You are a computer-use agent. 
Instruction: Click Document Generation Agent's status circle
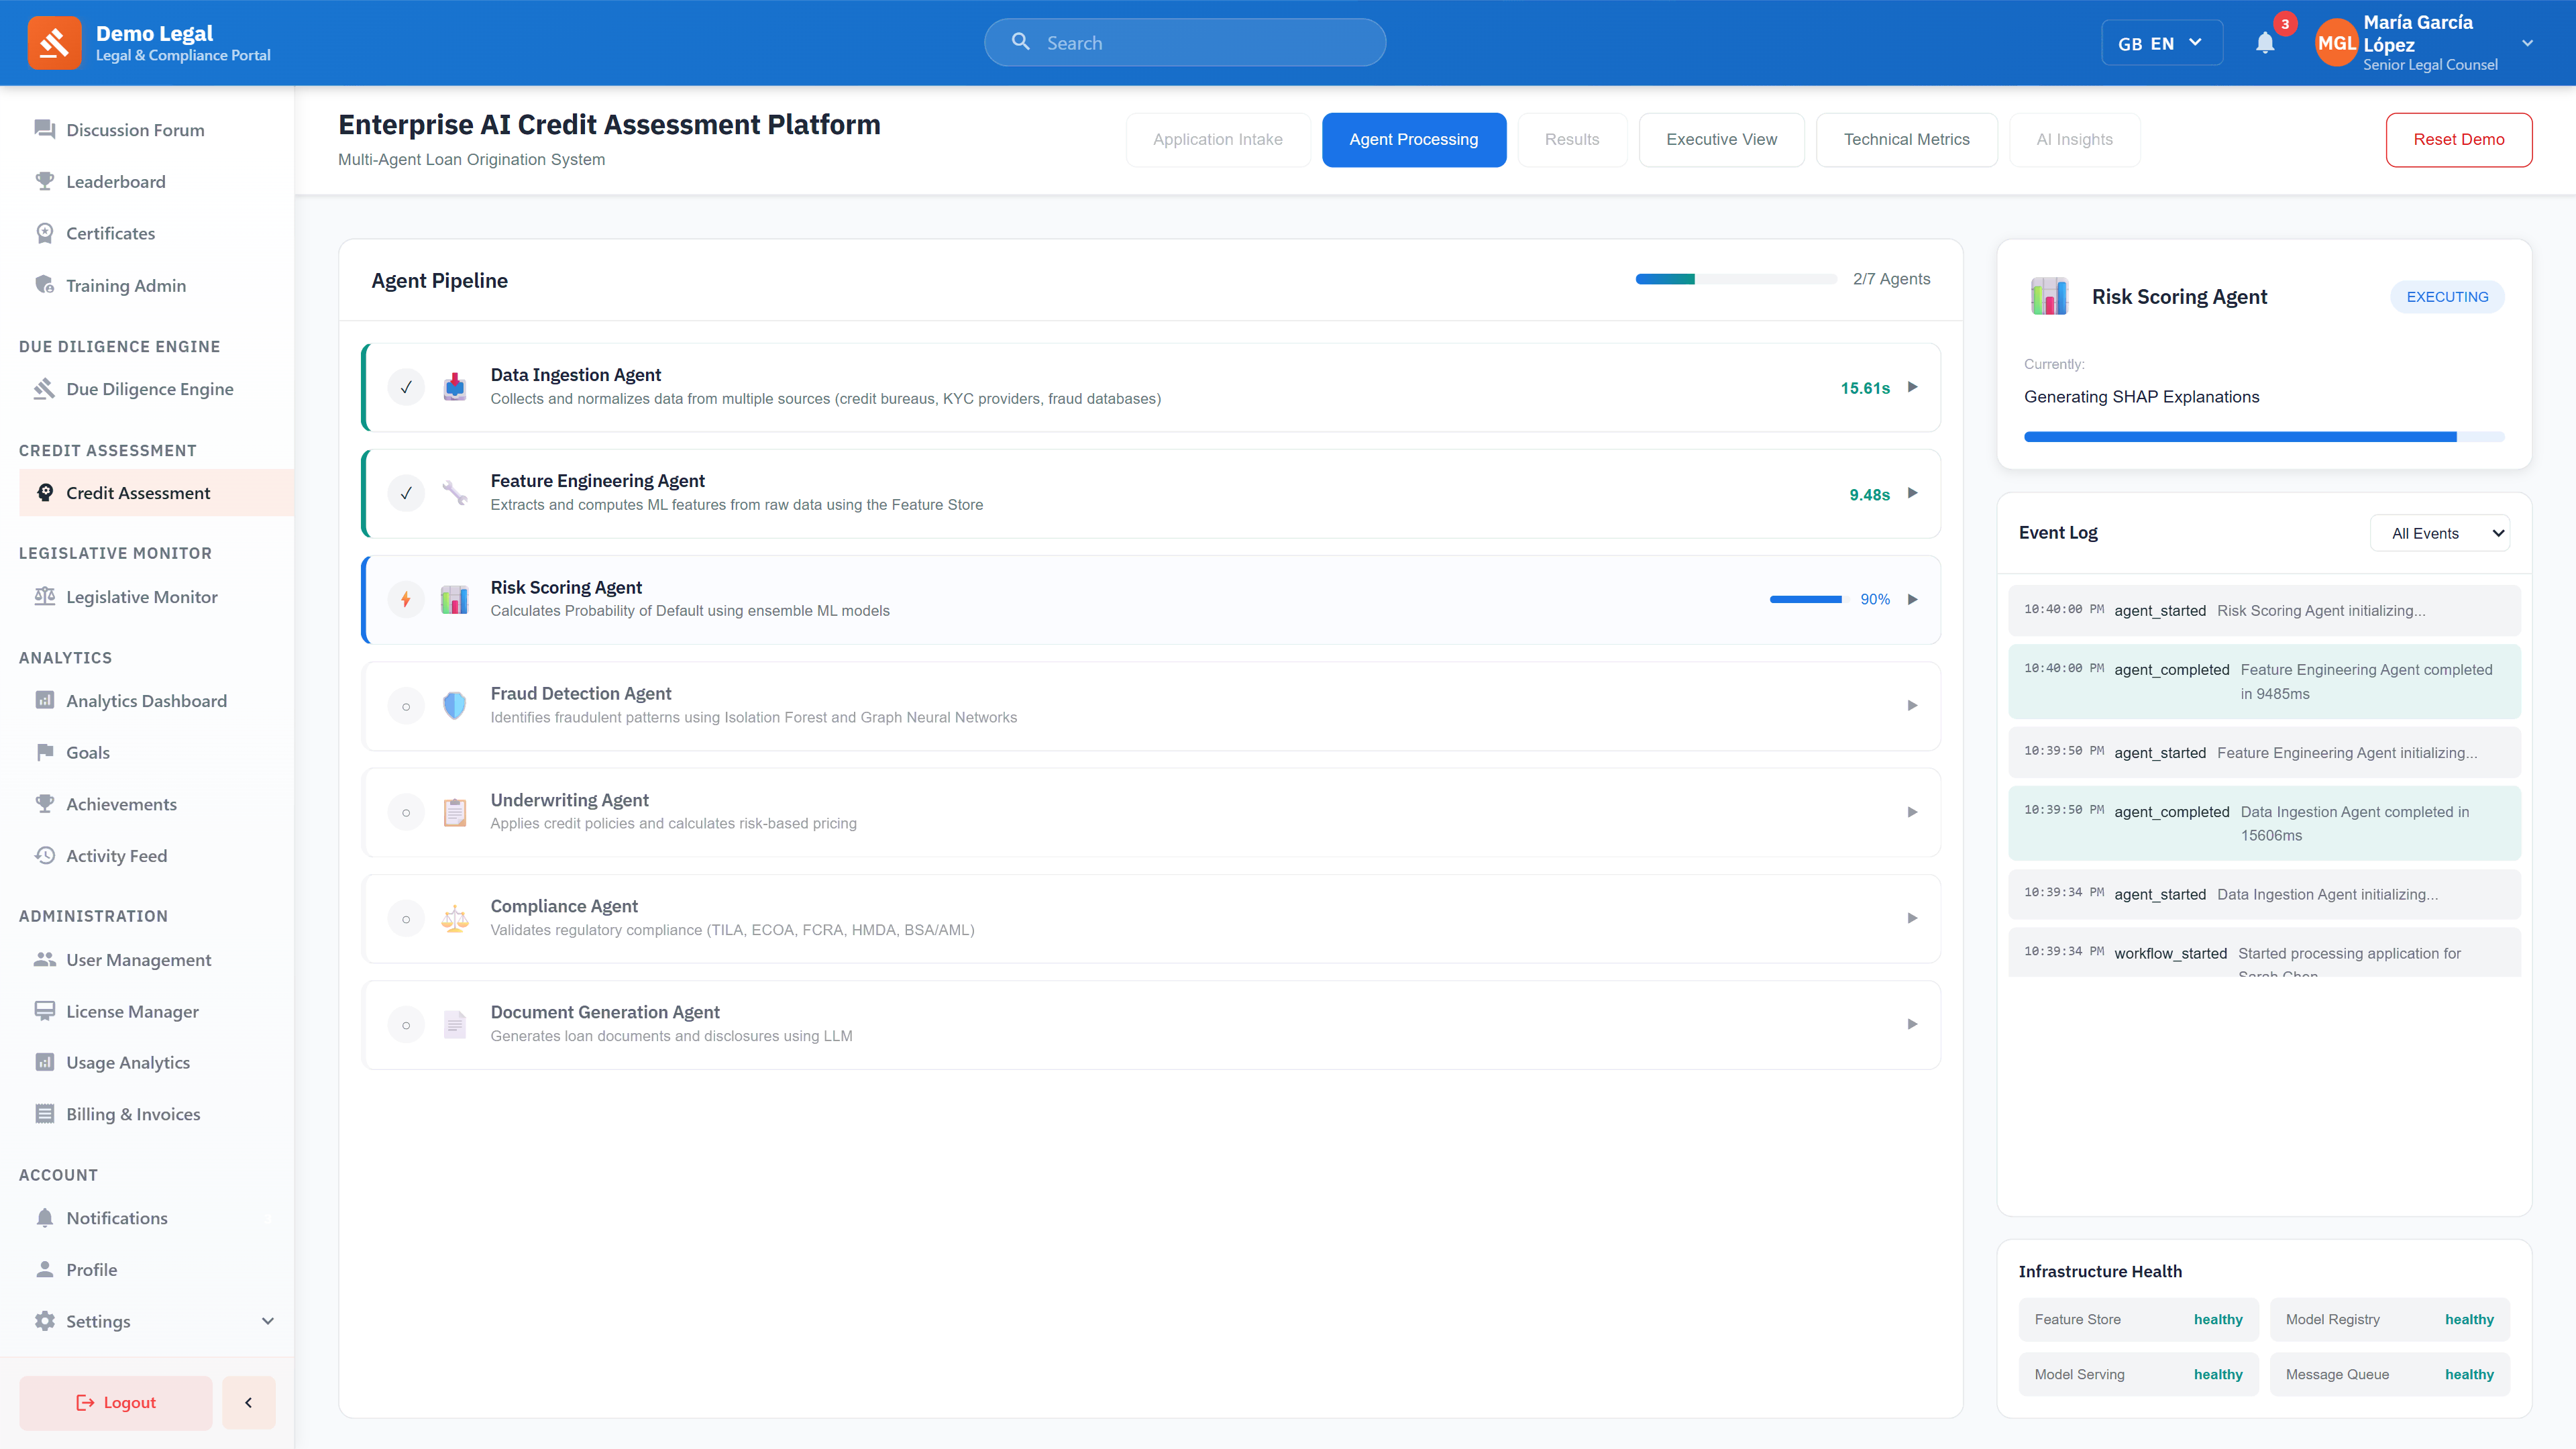[406, 1024]
